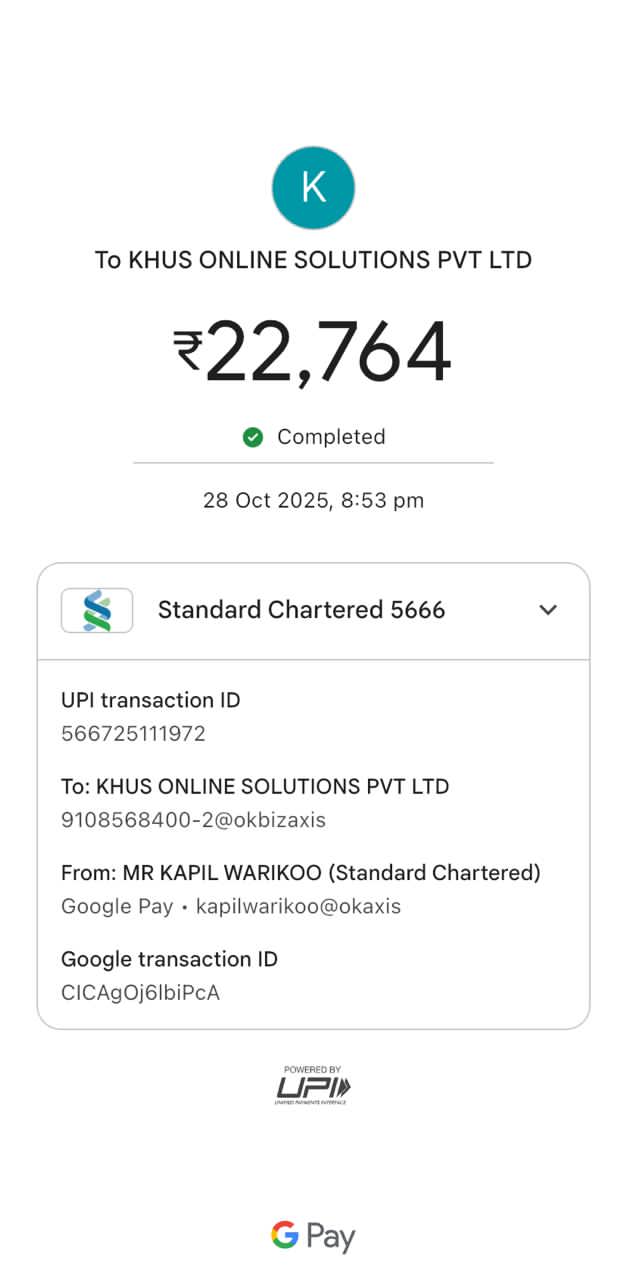Image resolution: width=627 pixels, height=1280 pixels.
Task: Tap the Completed status text
Action: (331, 437)
